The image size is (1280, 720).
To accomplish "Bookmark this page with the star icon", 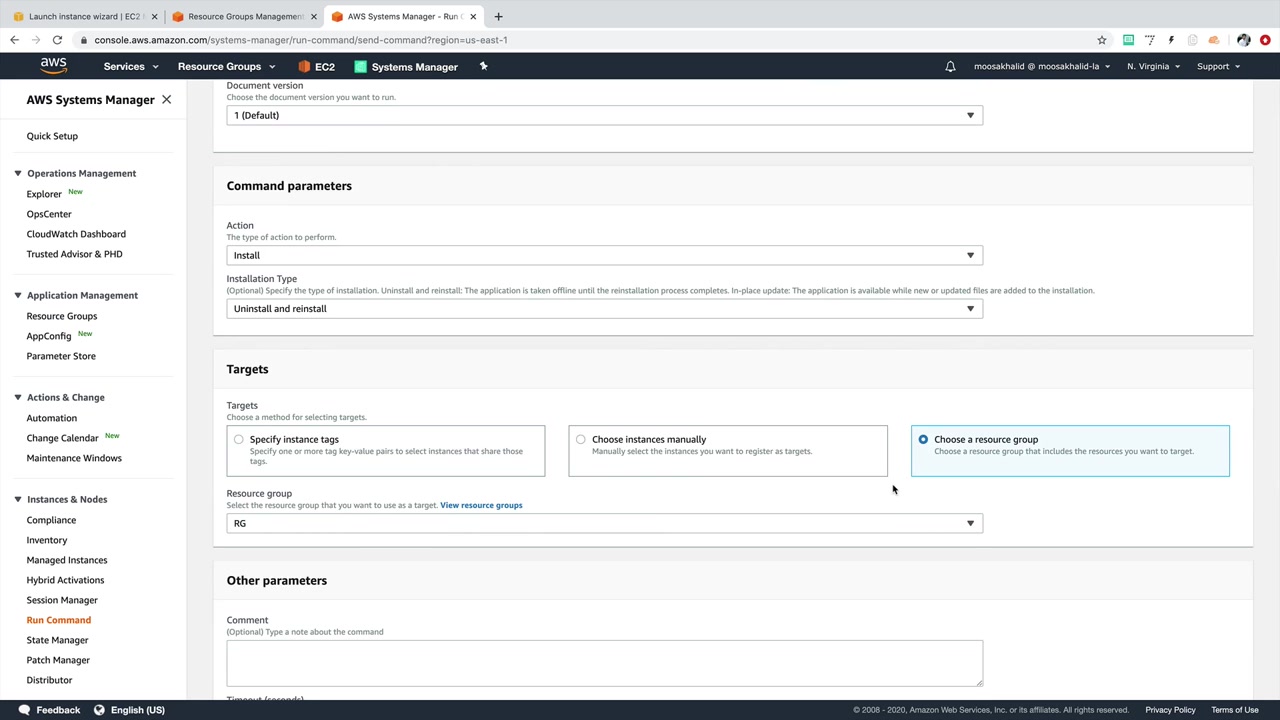I will (1102, 40).
